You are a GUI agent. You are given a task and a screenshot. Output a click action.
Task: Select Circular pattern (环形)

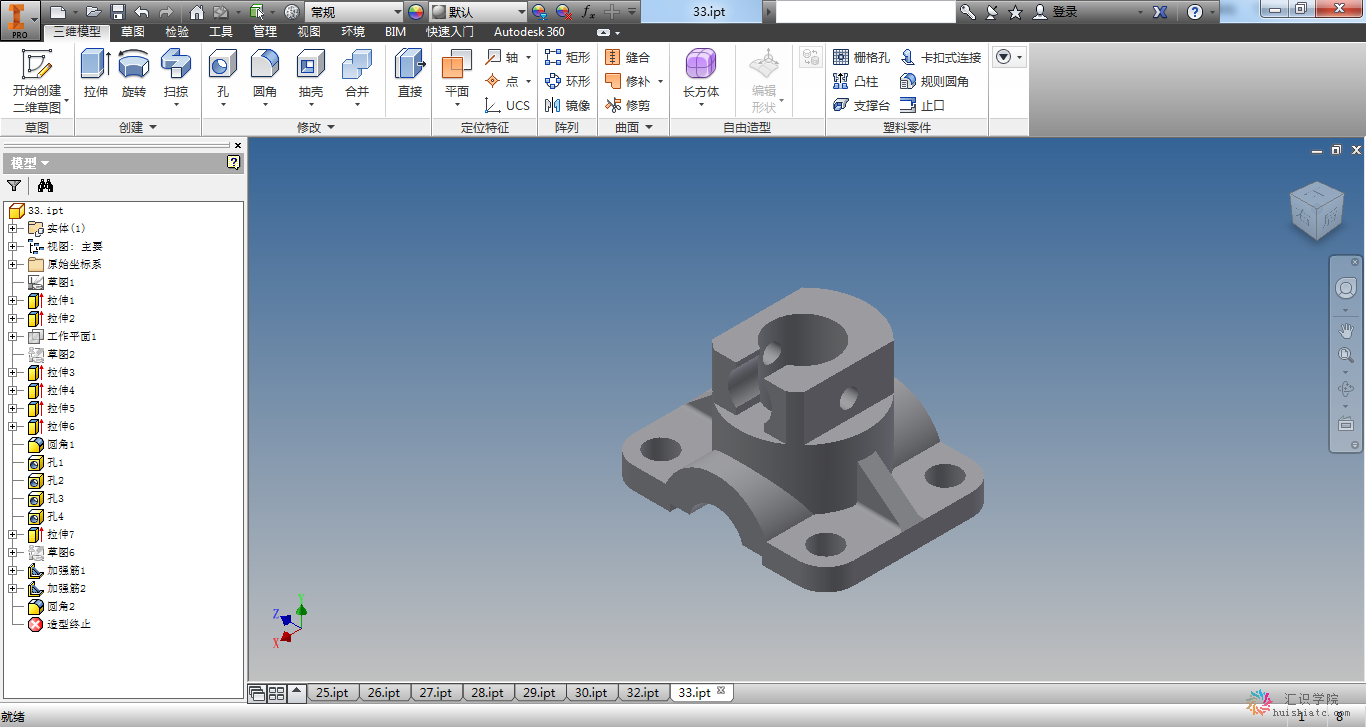(x=567, y=81)
